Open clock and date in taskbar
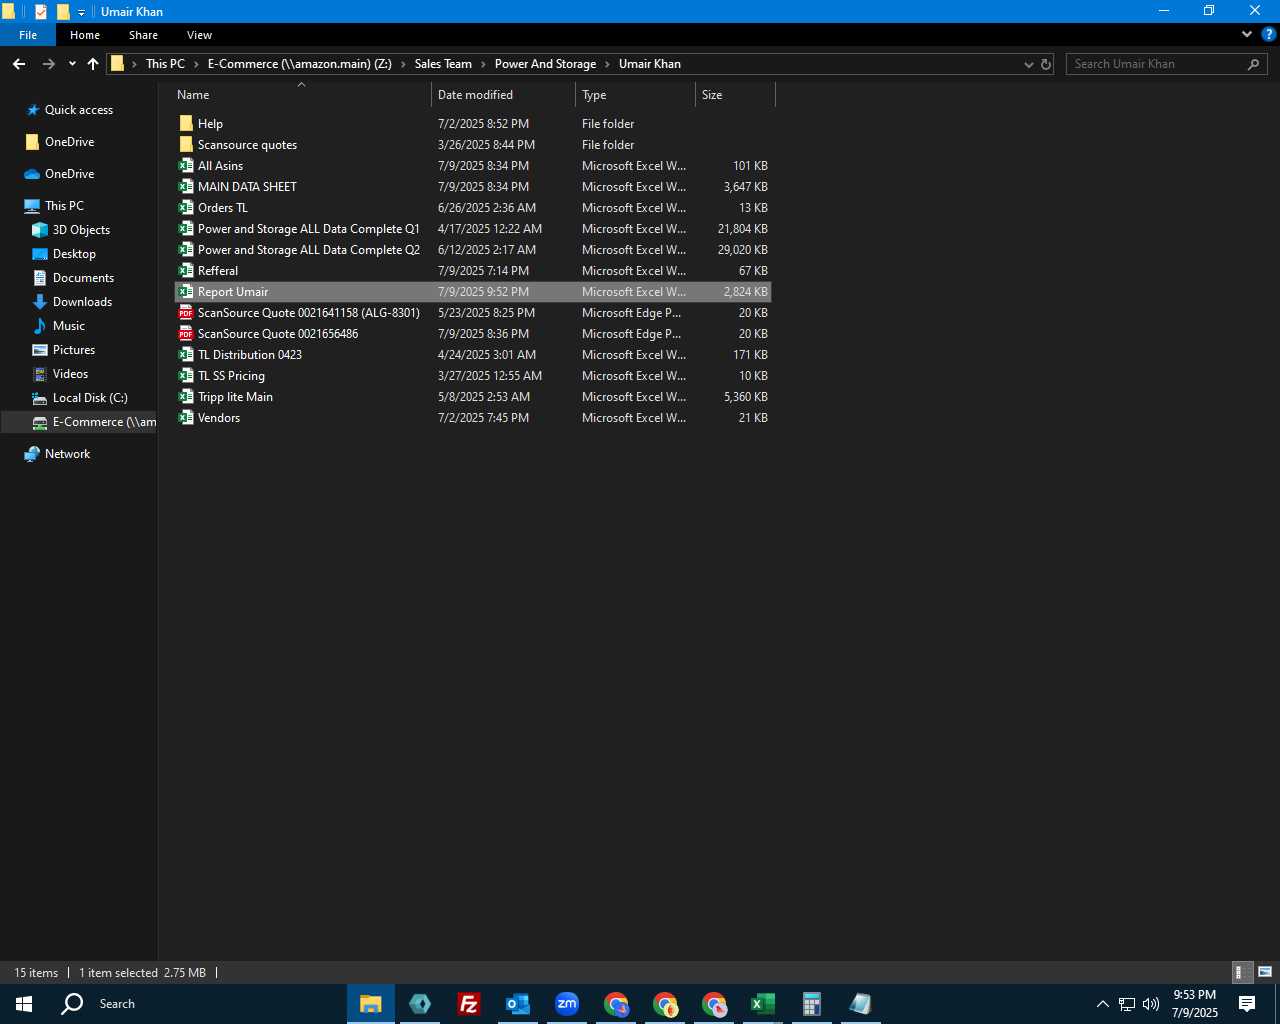 click(x=1195, y=1004)
